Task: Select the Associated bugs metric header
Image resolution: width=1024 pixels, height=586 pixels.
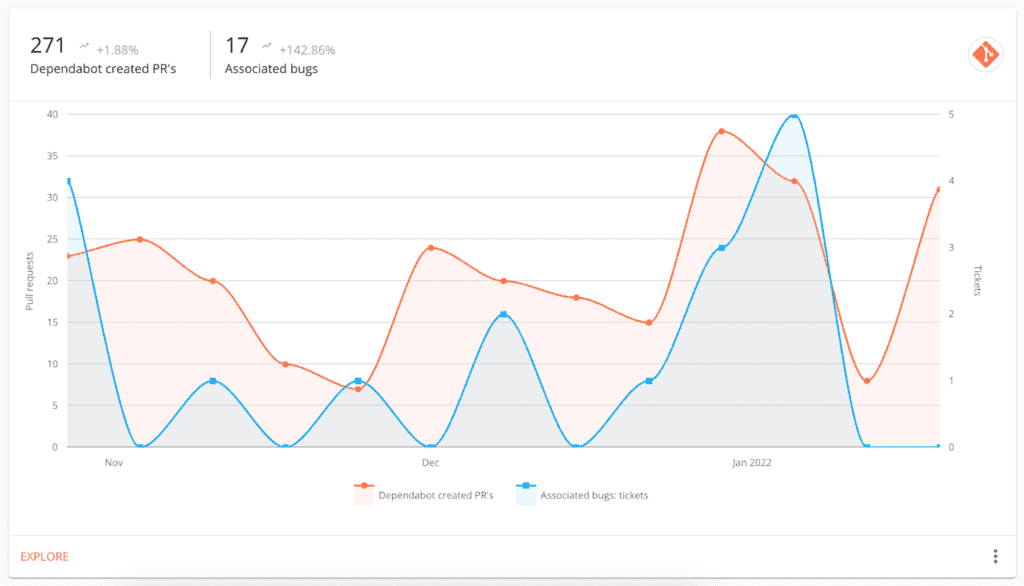Action: pyautogui.click(x=270, y=69)
